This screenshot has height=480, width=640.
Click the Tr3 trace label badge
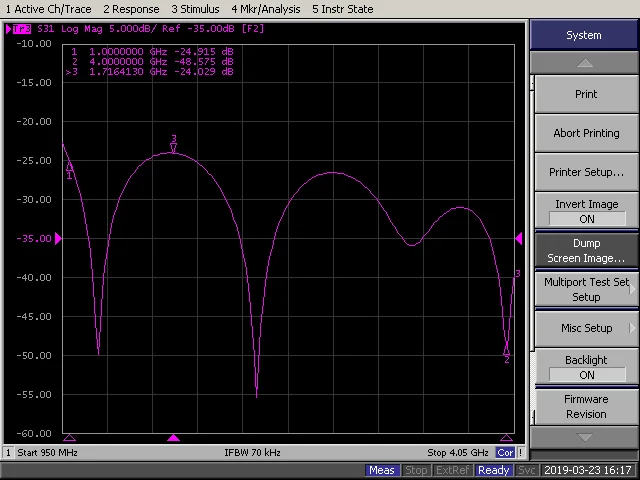pyautogui.click(x=18, y=30)
